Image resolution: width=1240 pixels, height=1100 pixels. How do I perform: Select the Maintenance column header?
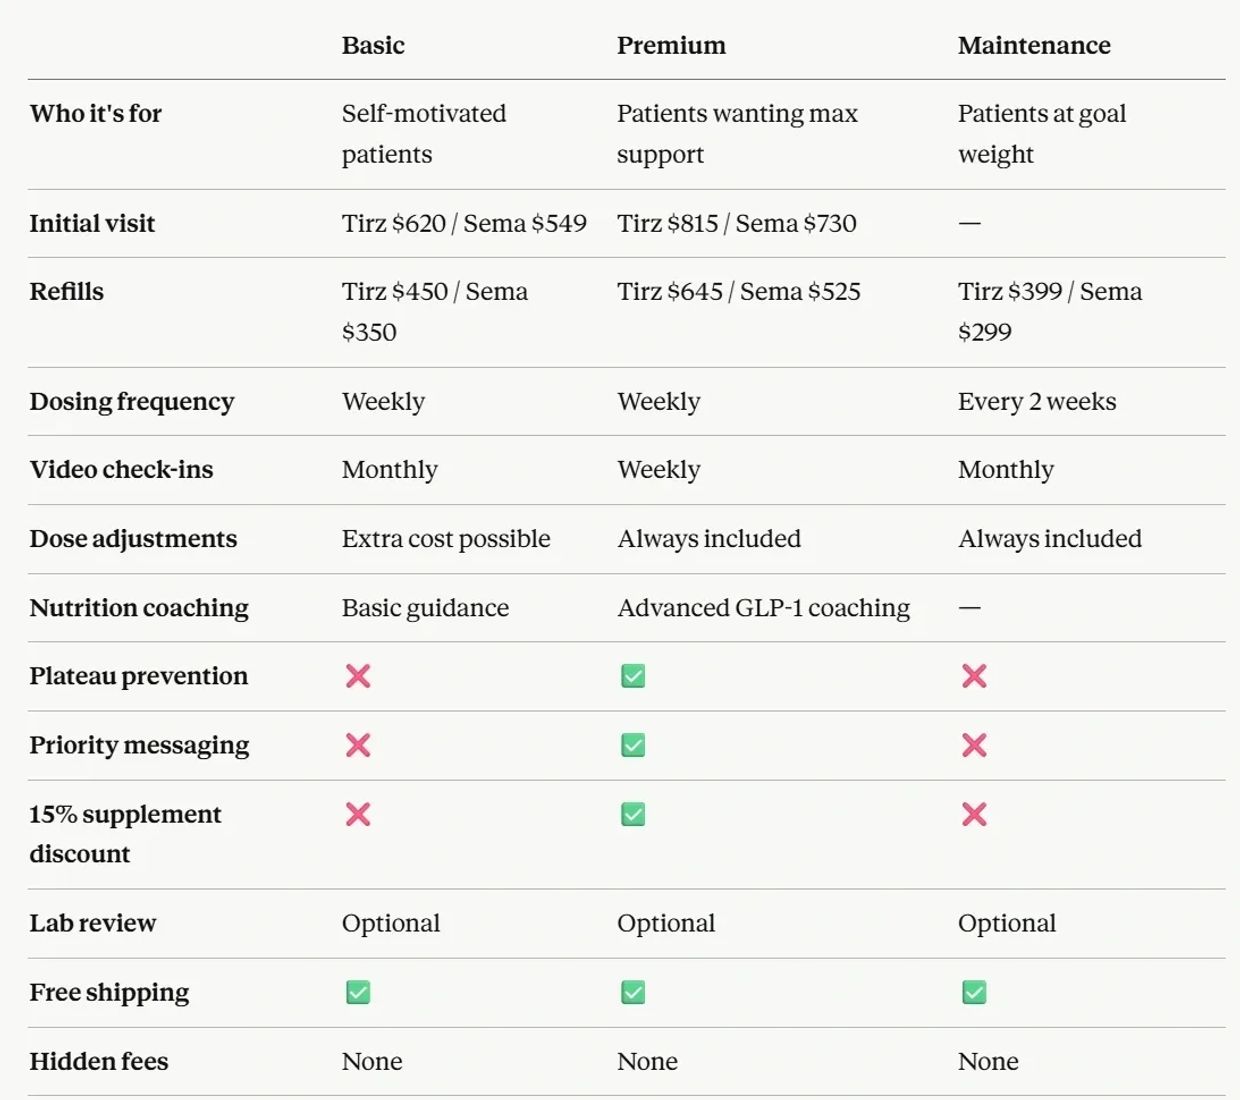(1034, 45)
